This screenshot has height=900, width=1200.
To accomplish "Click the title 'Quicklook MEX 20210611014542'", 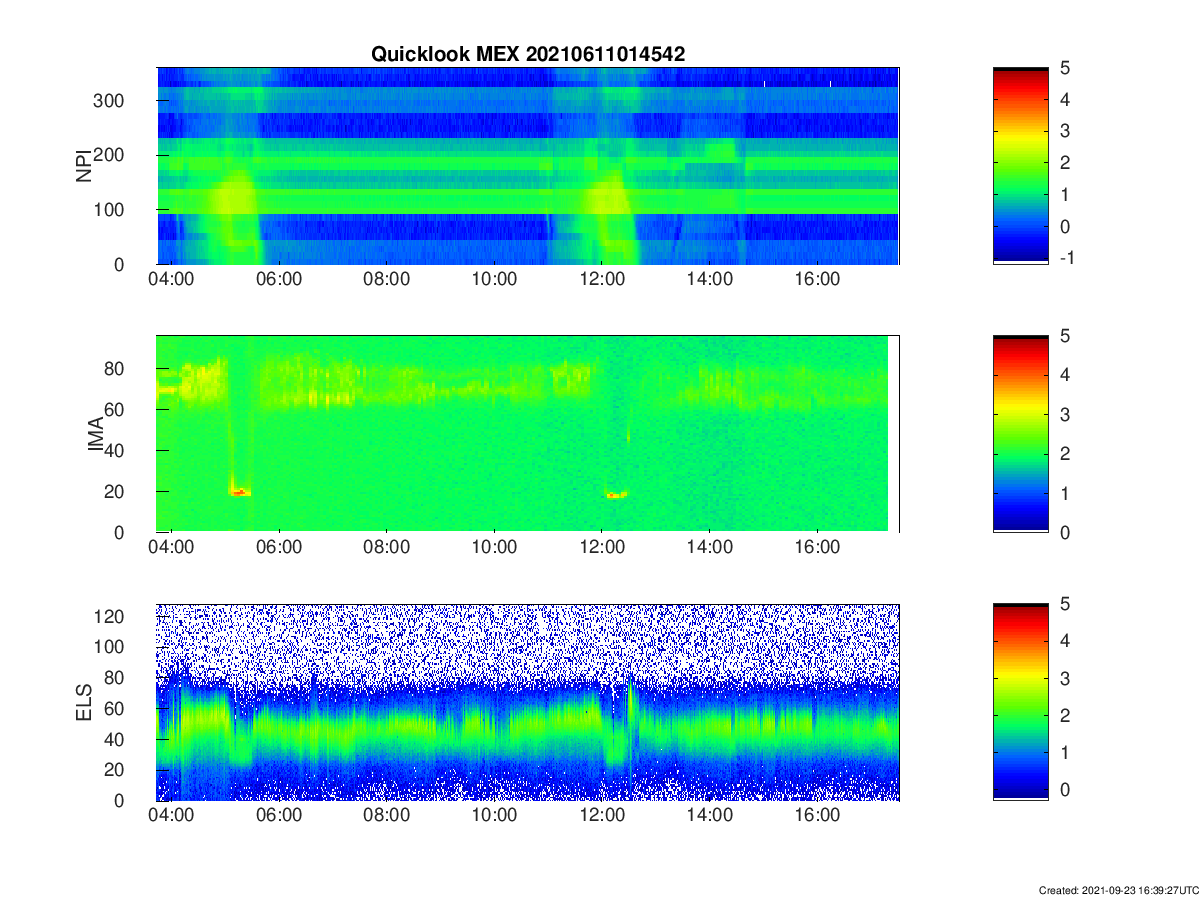I will pos(528,55).
